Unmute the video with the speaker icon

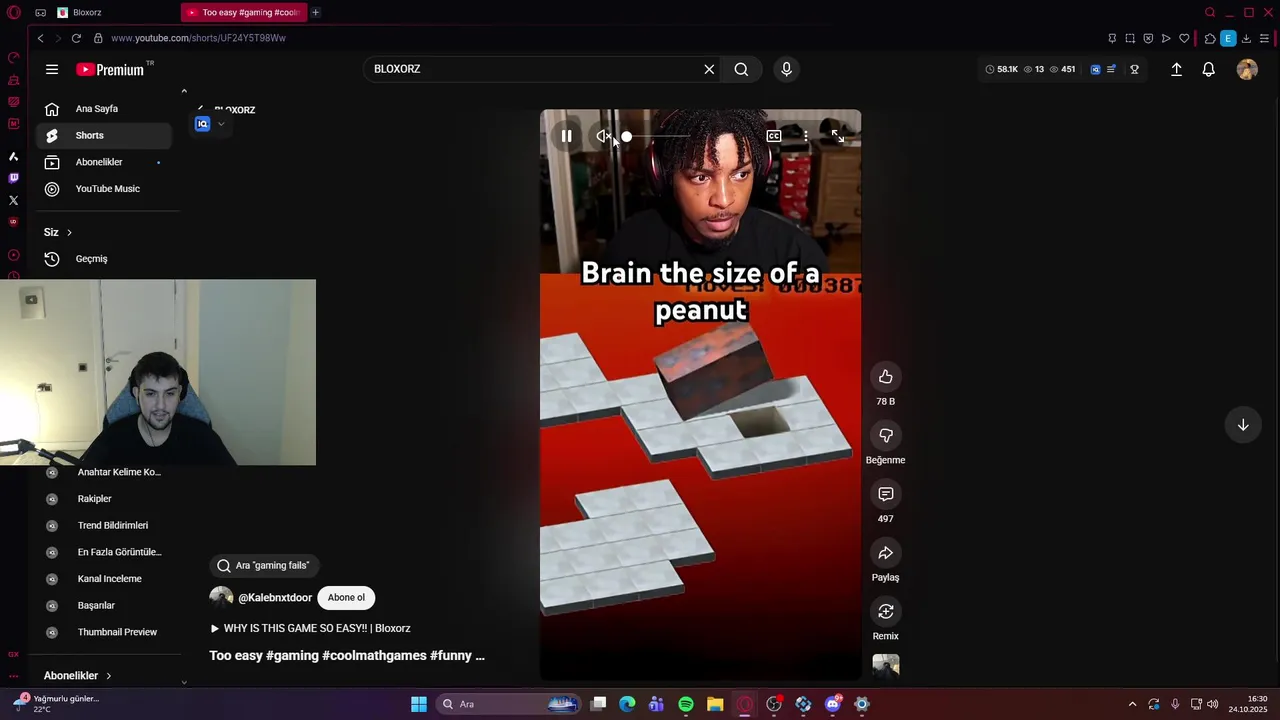pyautogui.click(x=603, y=136)
